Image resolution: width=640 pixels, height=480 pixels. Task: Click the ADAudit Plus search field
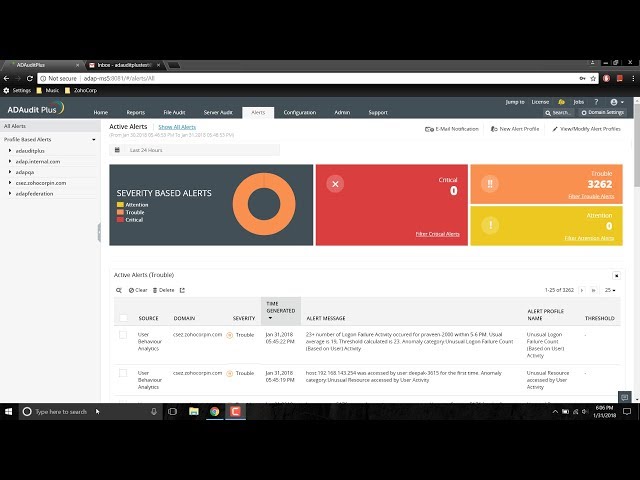(x=558, y=113)
